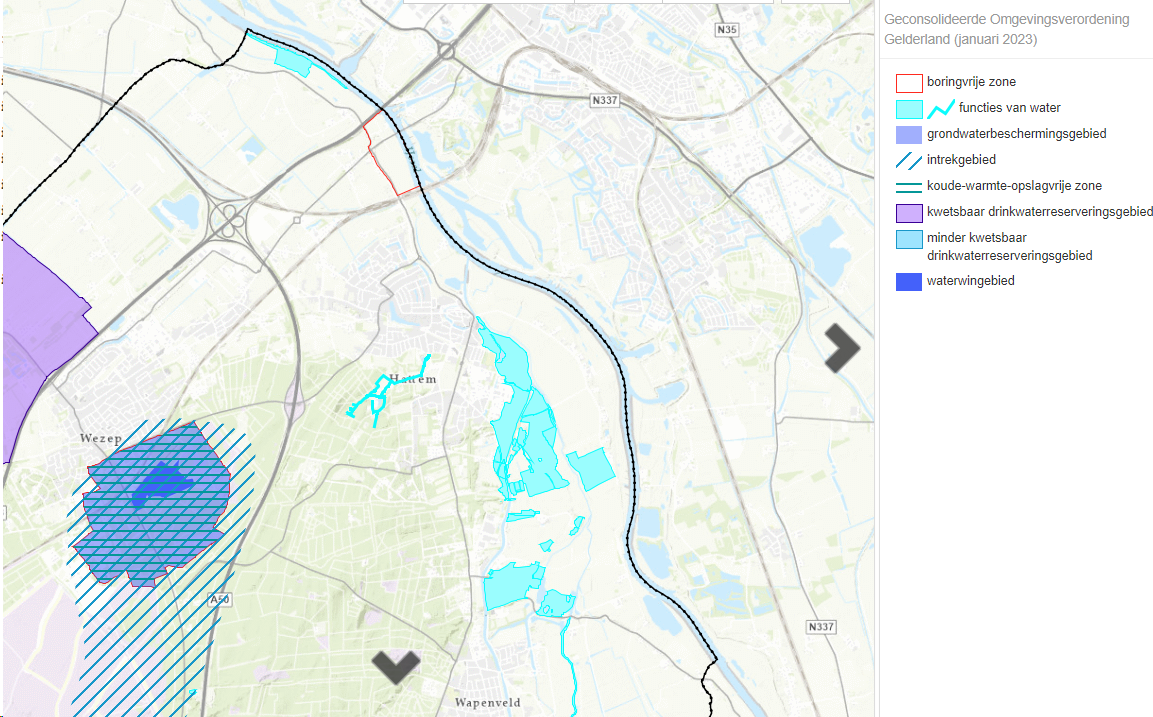Click the Hattem town label
The image size is (1153, 717).
coord(412,379)
